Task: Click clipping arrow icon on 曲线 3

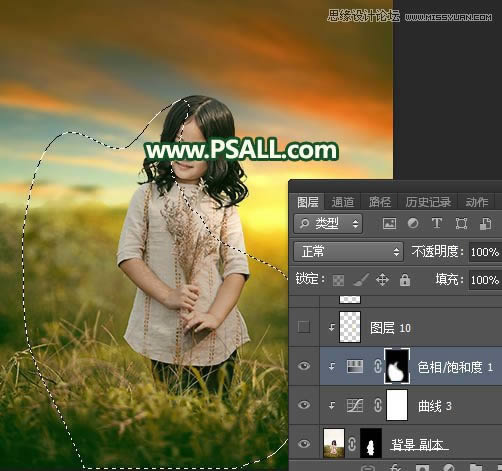Action: pos(332,405)
